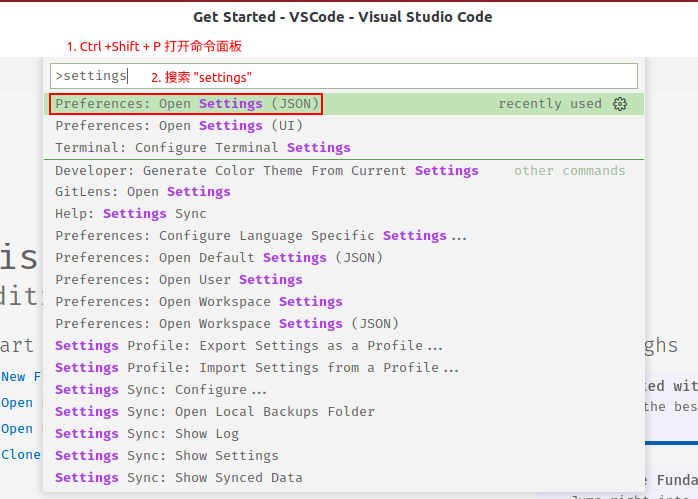Select Settings Sync: Open Local Backups Folder
This screenshot has width=698, height=499.
344,412
